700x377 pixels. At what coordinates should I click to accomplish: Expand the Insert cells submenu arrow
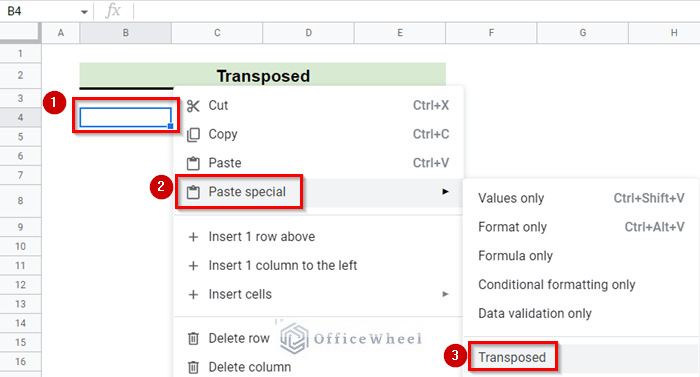445,294
